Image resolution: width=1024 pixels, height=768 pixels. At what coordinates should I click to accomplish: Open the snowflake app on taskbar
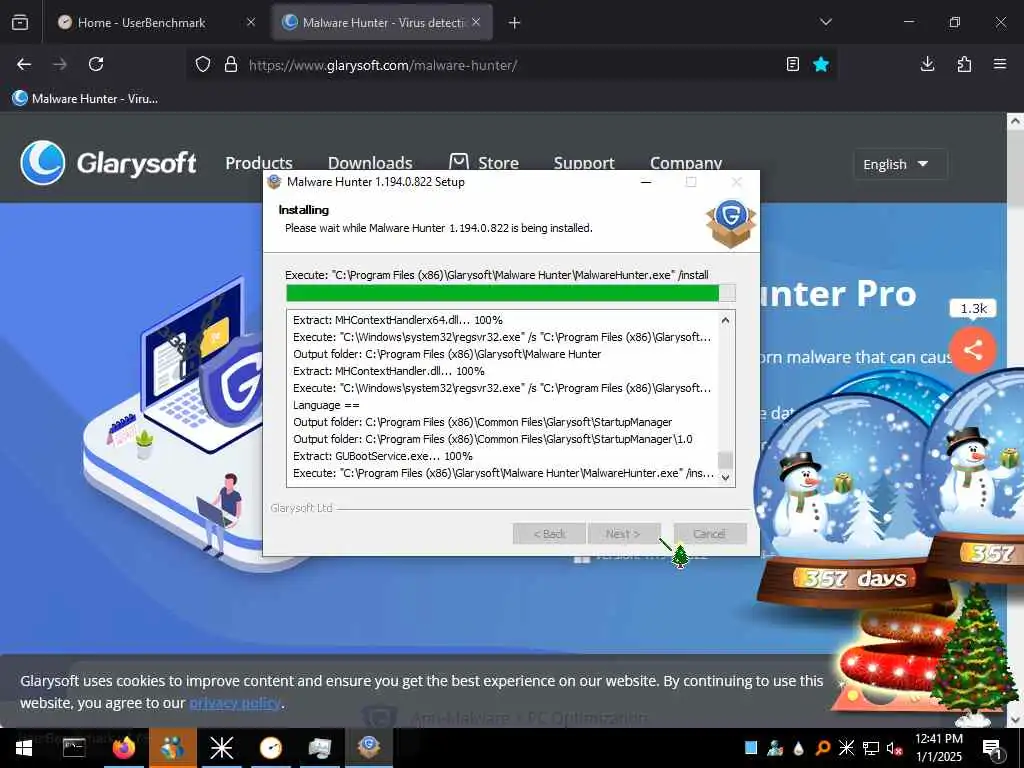(221, 748)
